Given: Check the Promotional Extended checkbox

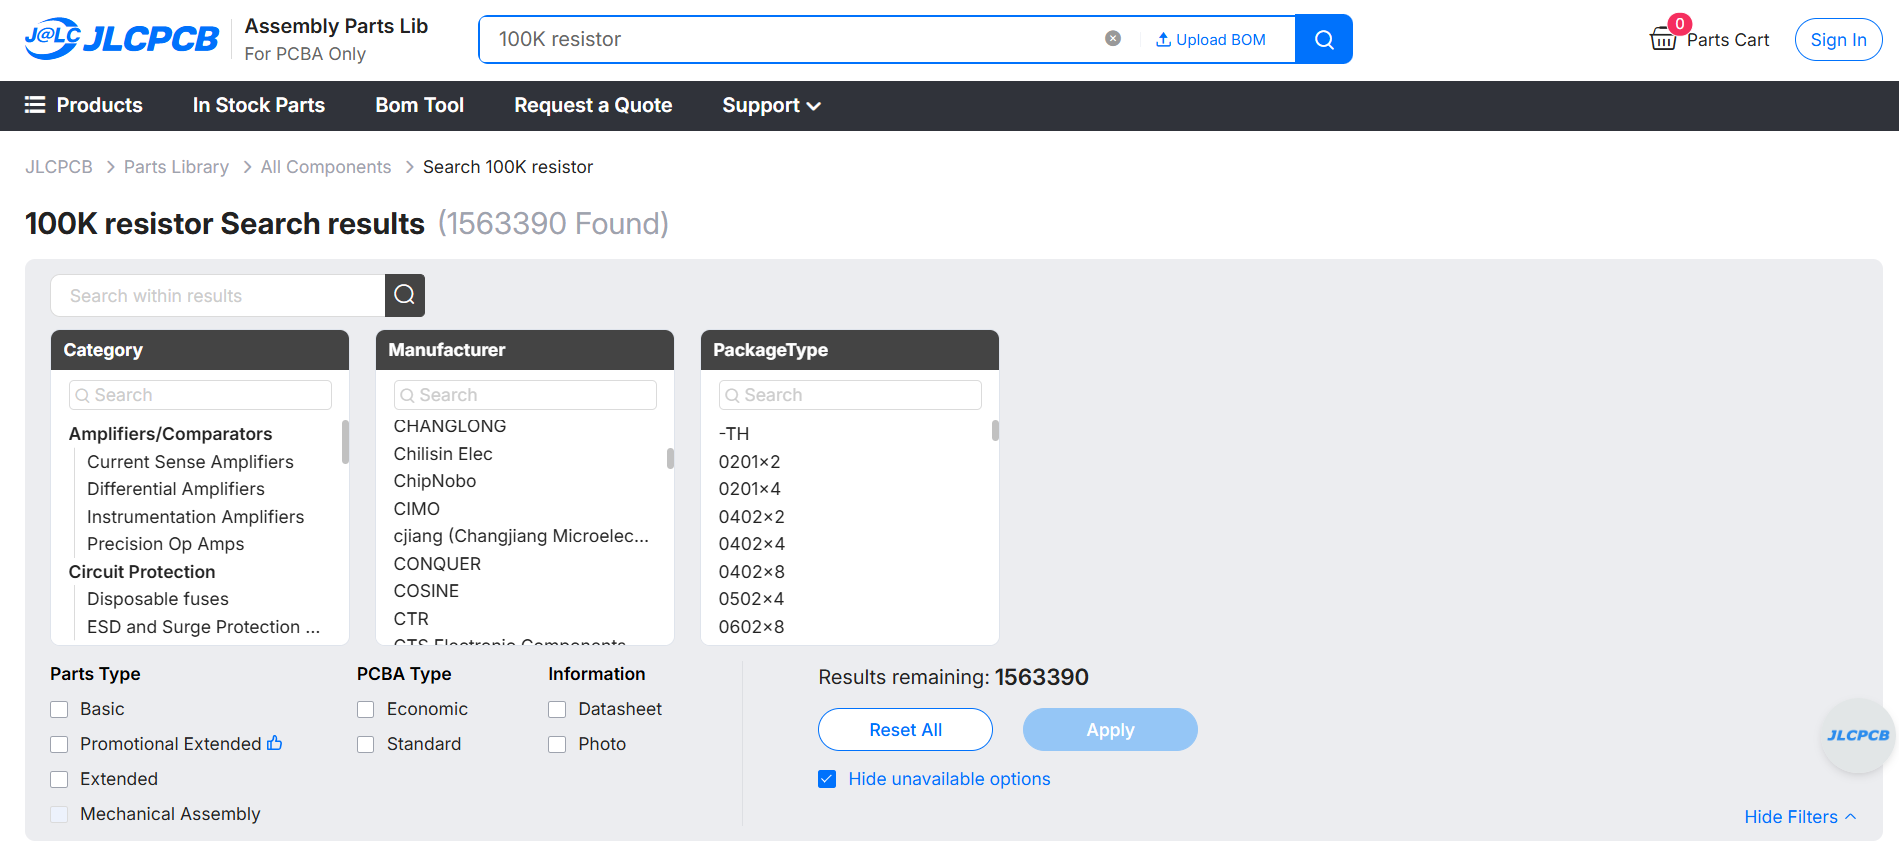Looking at the screenshot, I should pyautogui.click(x=59, y=744).
